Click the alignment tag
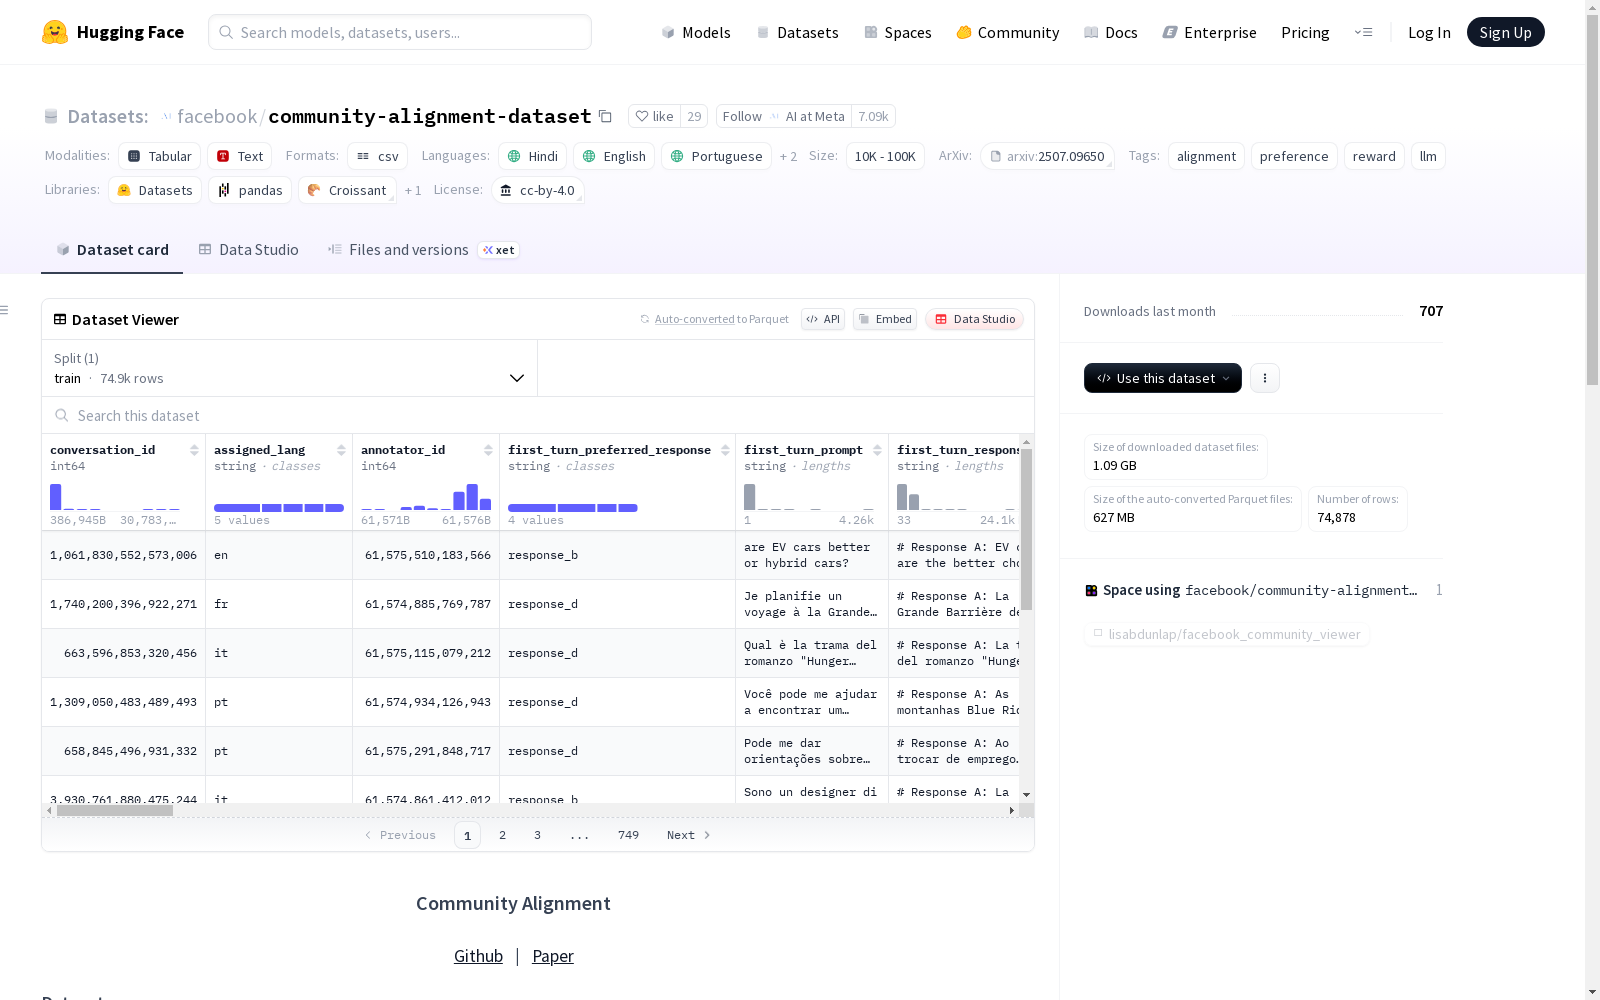Screen dimensions: 1600x1000 1206,156
